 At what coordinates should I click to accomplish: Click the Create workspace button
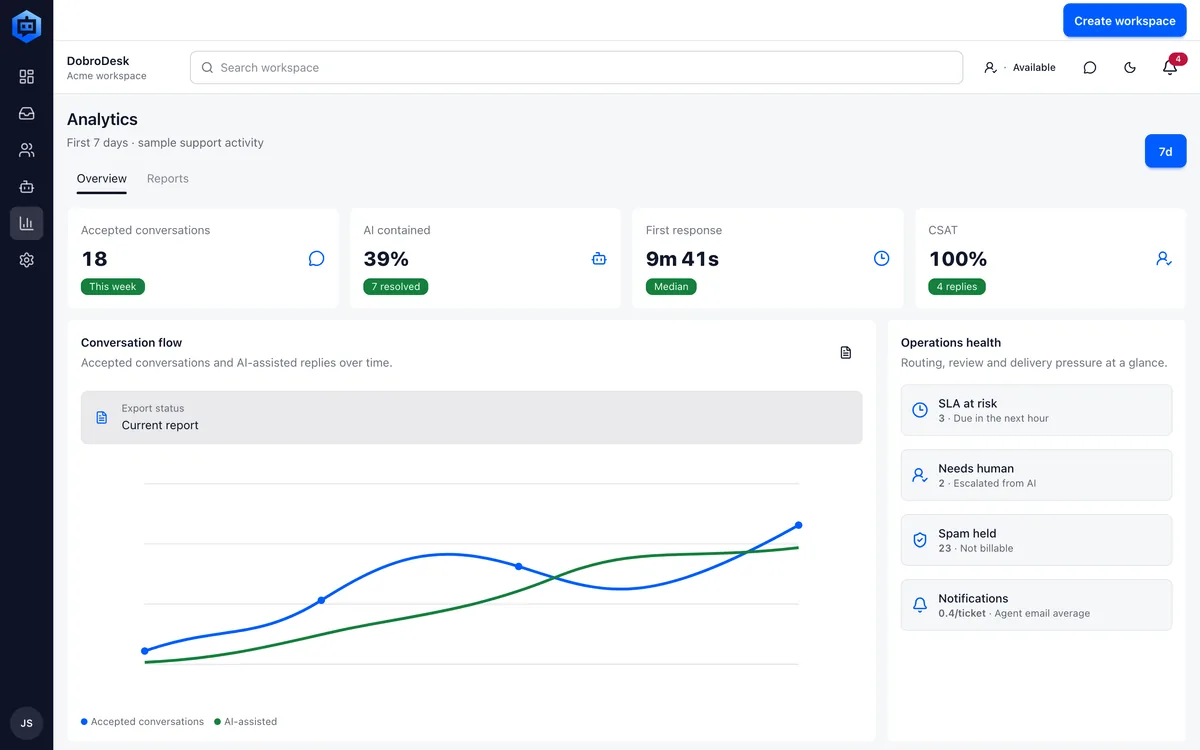[x=1125, y=20]
